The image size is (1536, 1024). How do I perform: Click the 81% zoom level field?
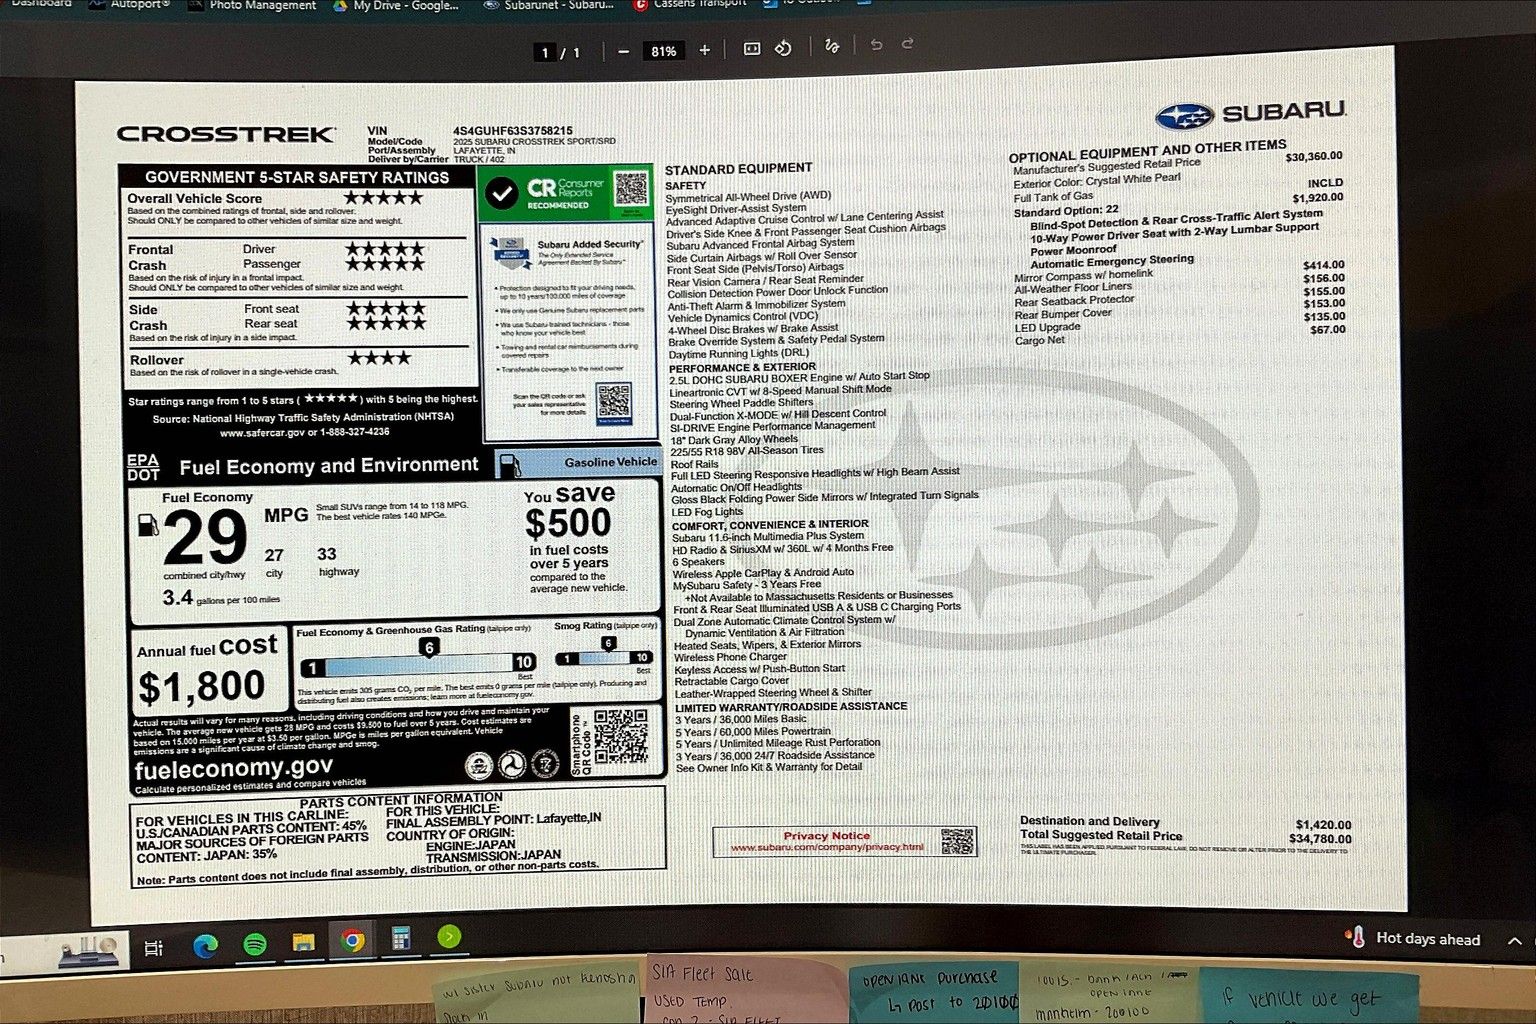(x=663, y=51)
